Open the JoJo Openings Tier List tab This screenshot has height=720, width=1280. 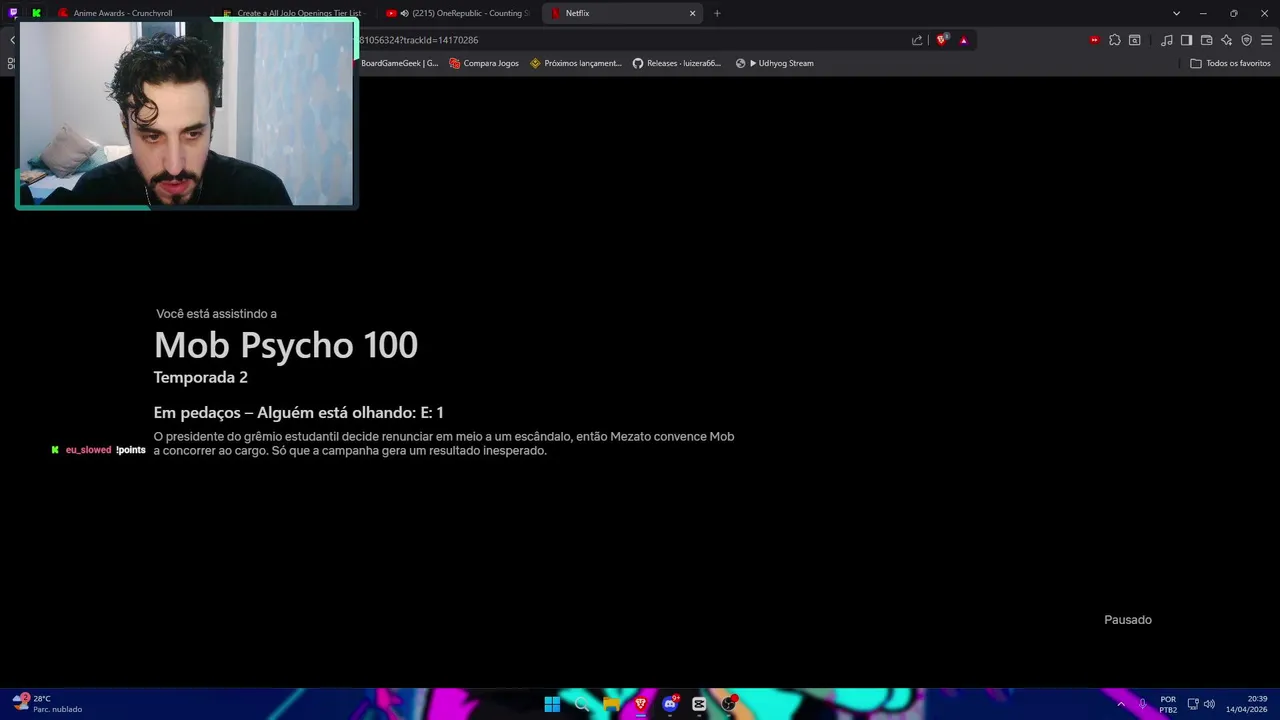295,13
